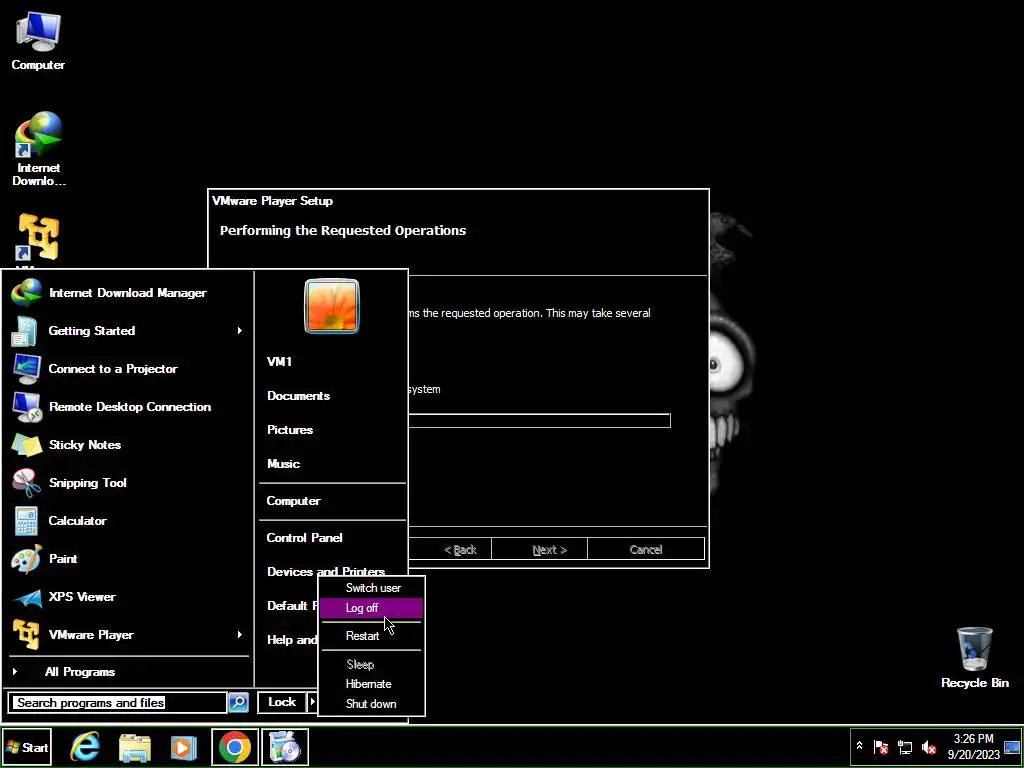This screenshot has height=768, width=1024.
Task: Click the network tray icon
Action: (905, 746)
